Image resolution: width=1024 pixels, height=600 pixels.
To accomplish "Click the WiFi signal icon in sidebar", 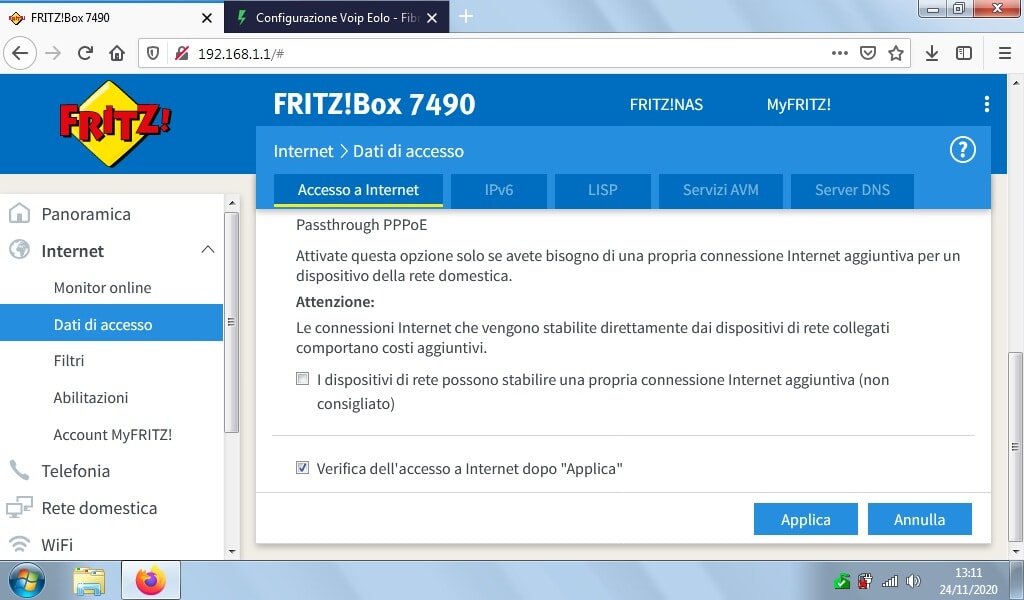I will pyautogui.click(x=20, y=545).
